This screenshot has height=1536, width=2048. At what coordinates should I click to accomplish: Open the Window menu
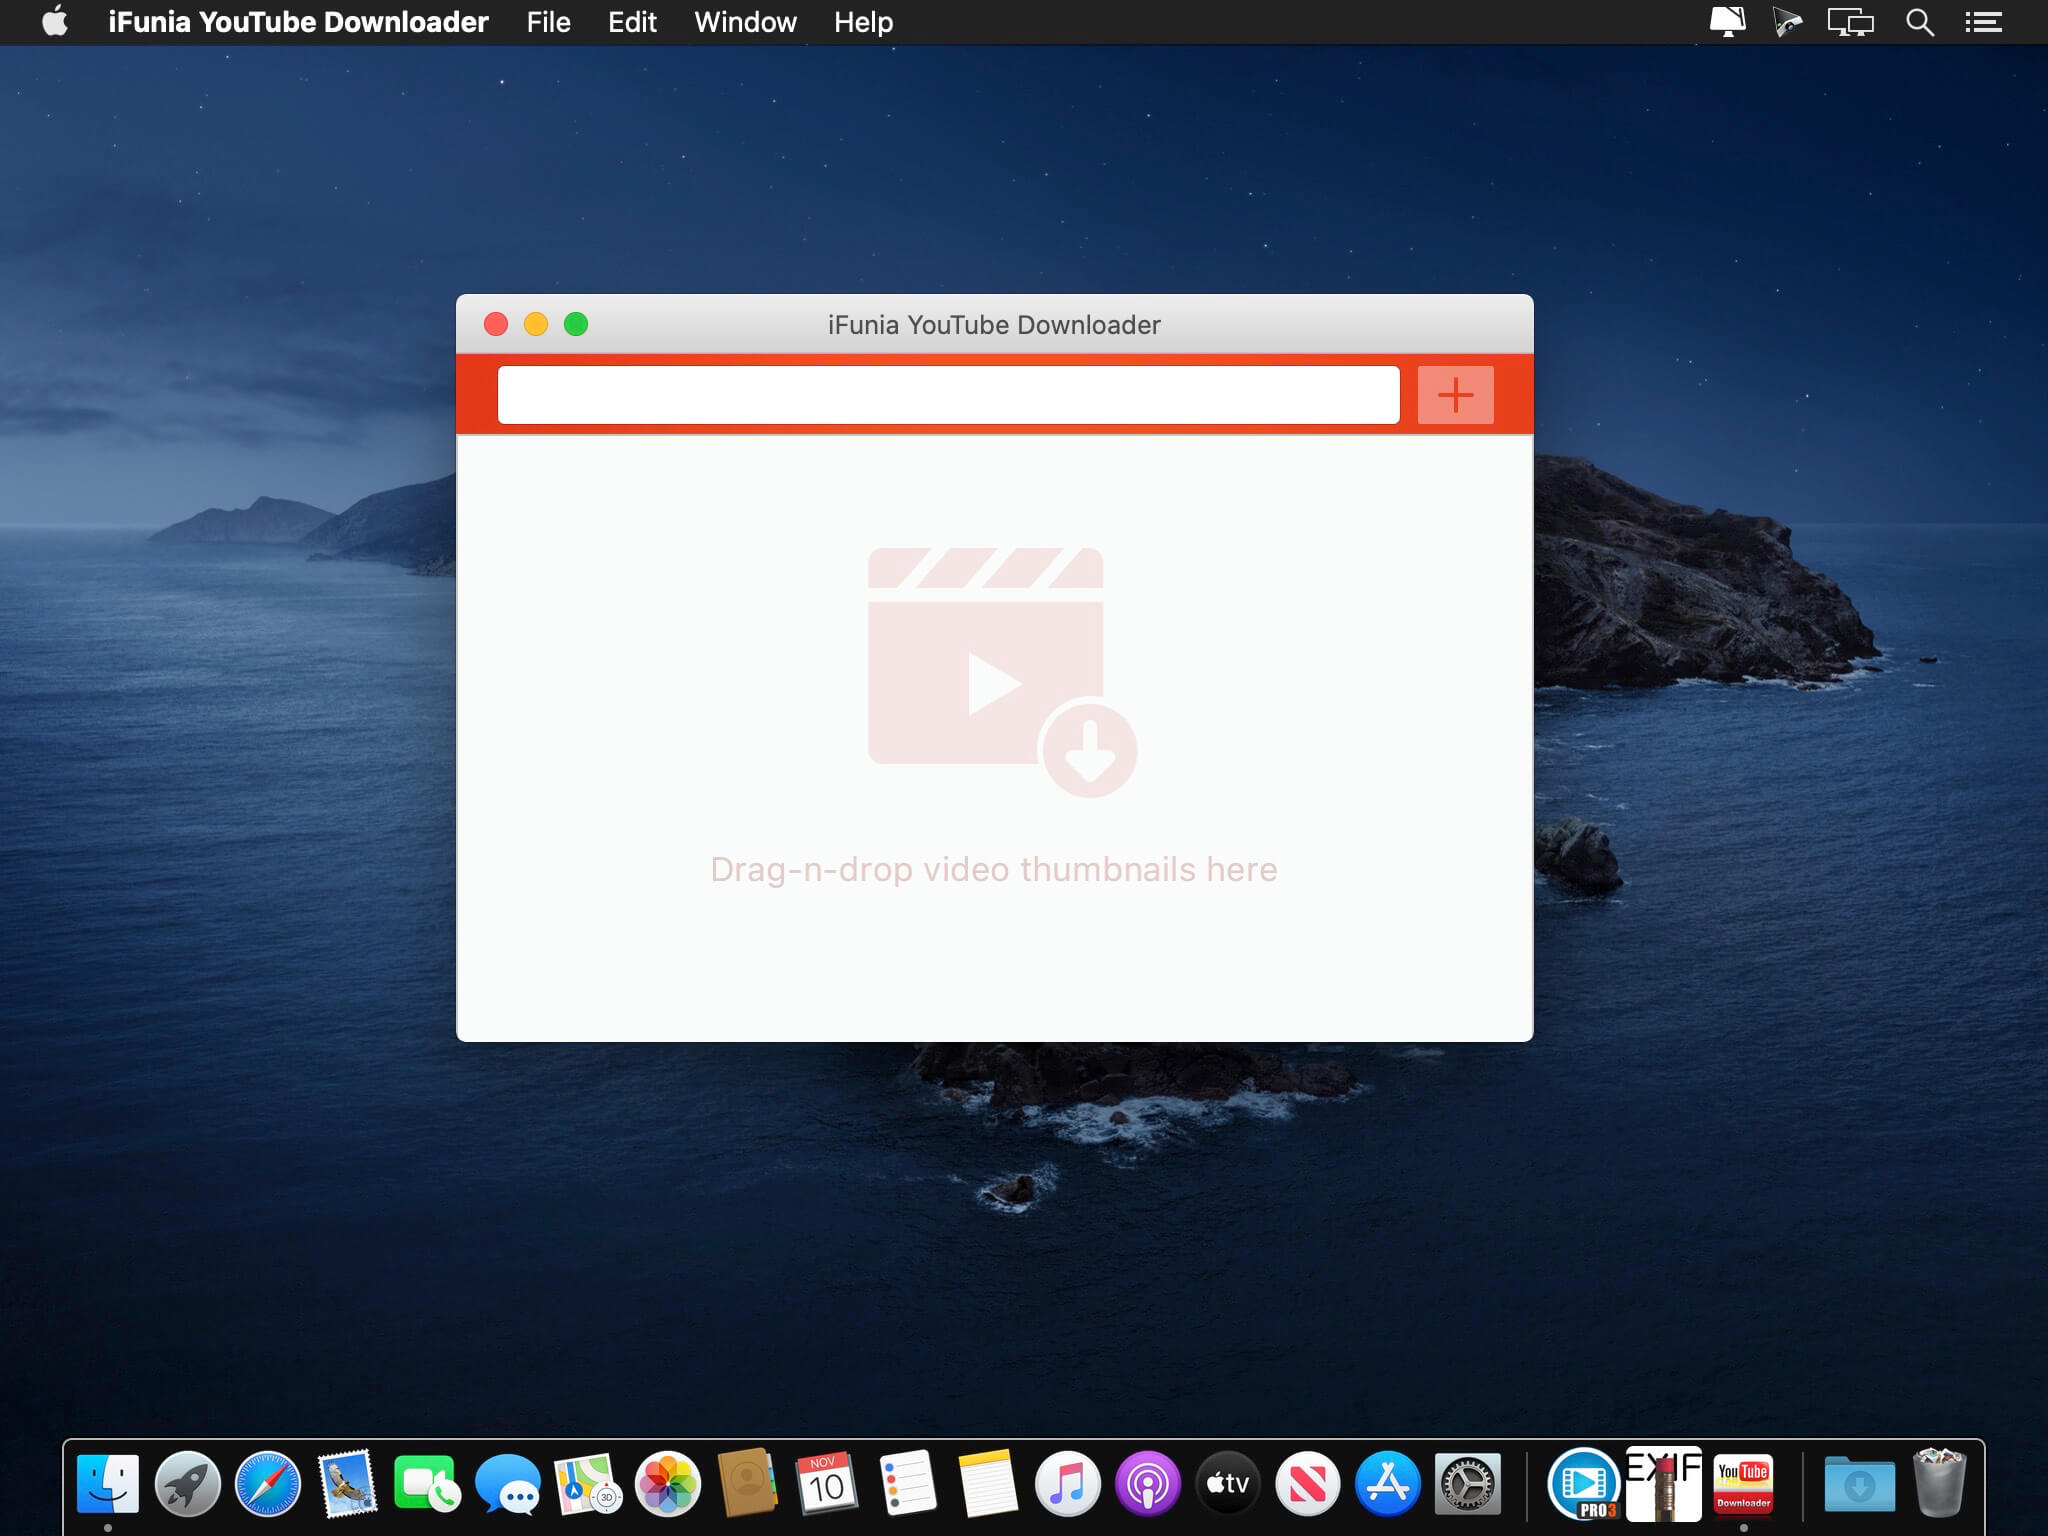745,22
